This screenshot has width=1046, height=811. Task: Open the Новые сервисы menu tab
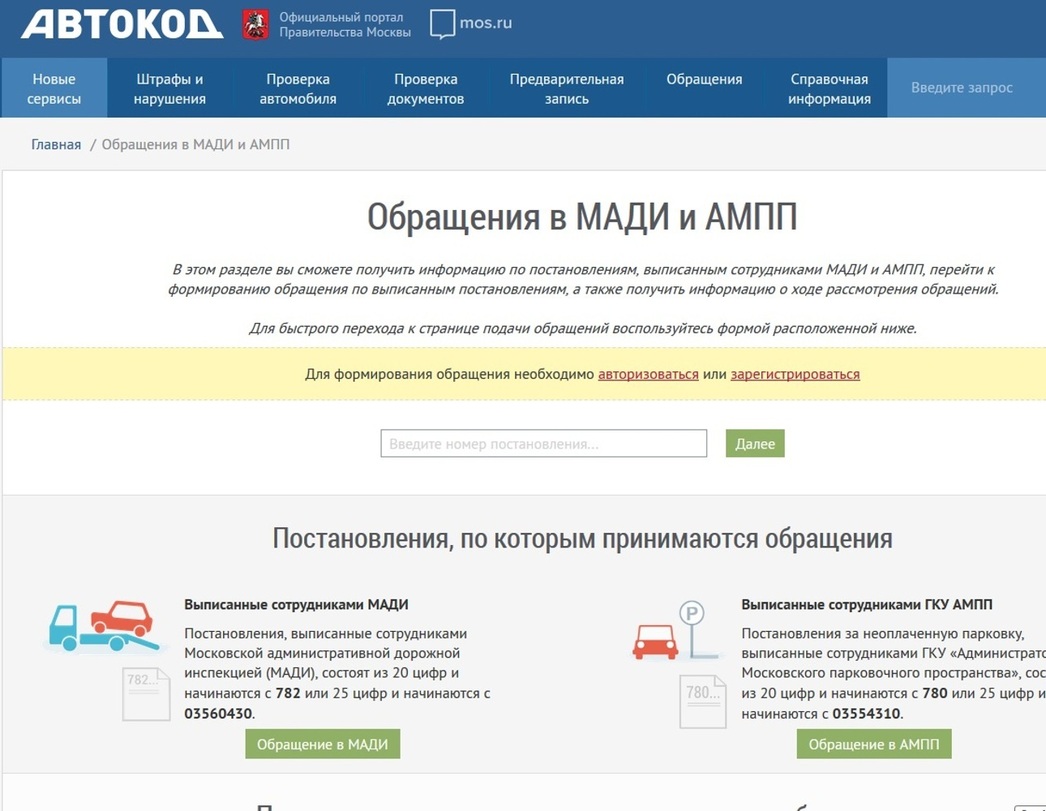[54, 89]
